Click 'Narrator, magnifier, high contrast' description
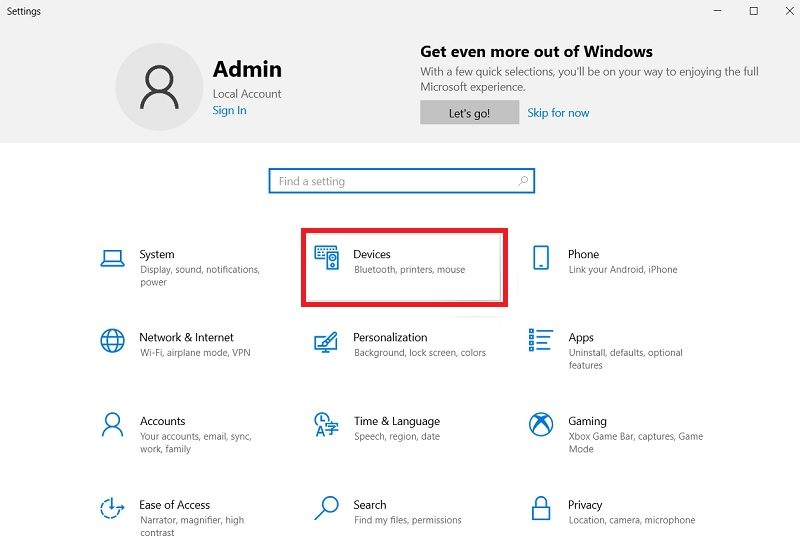 click(192, 526)
